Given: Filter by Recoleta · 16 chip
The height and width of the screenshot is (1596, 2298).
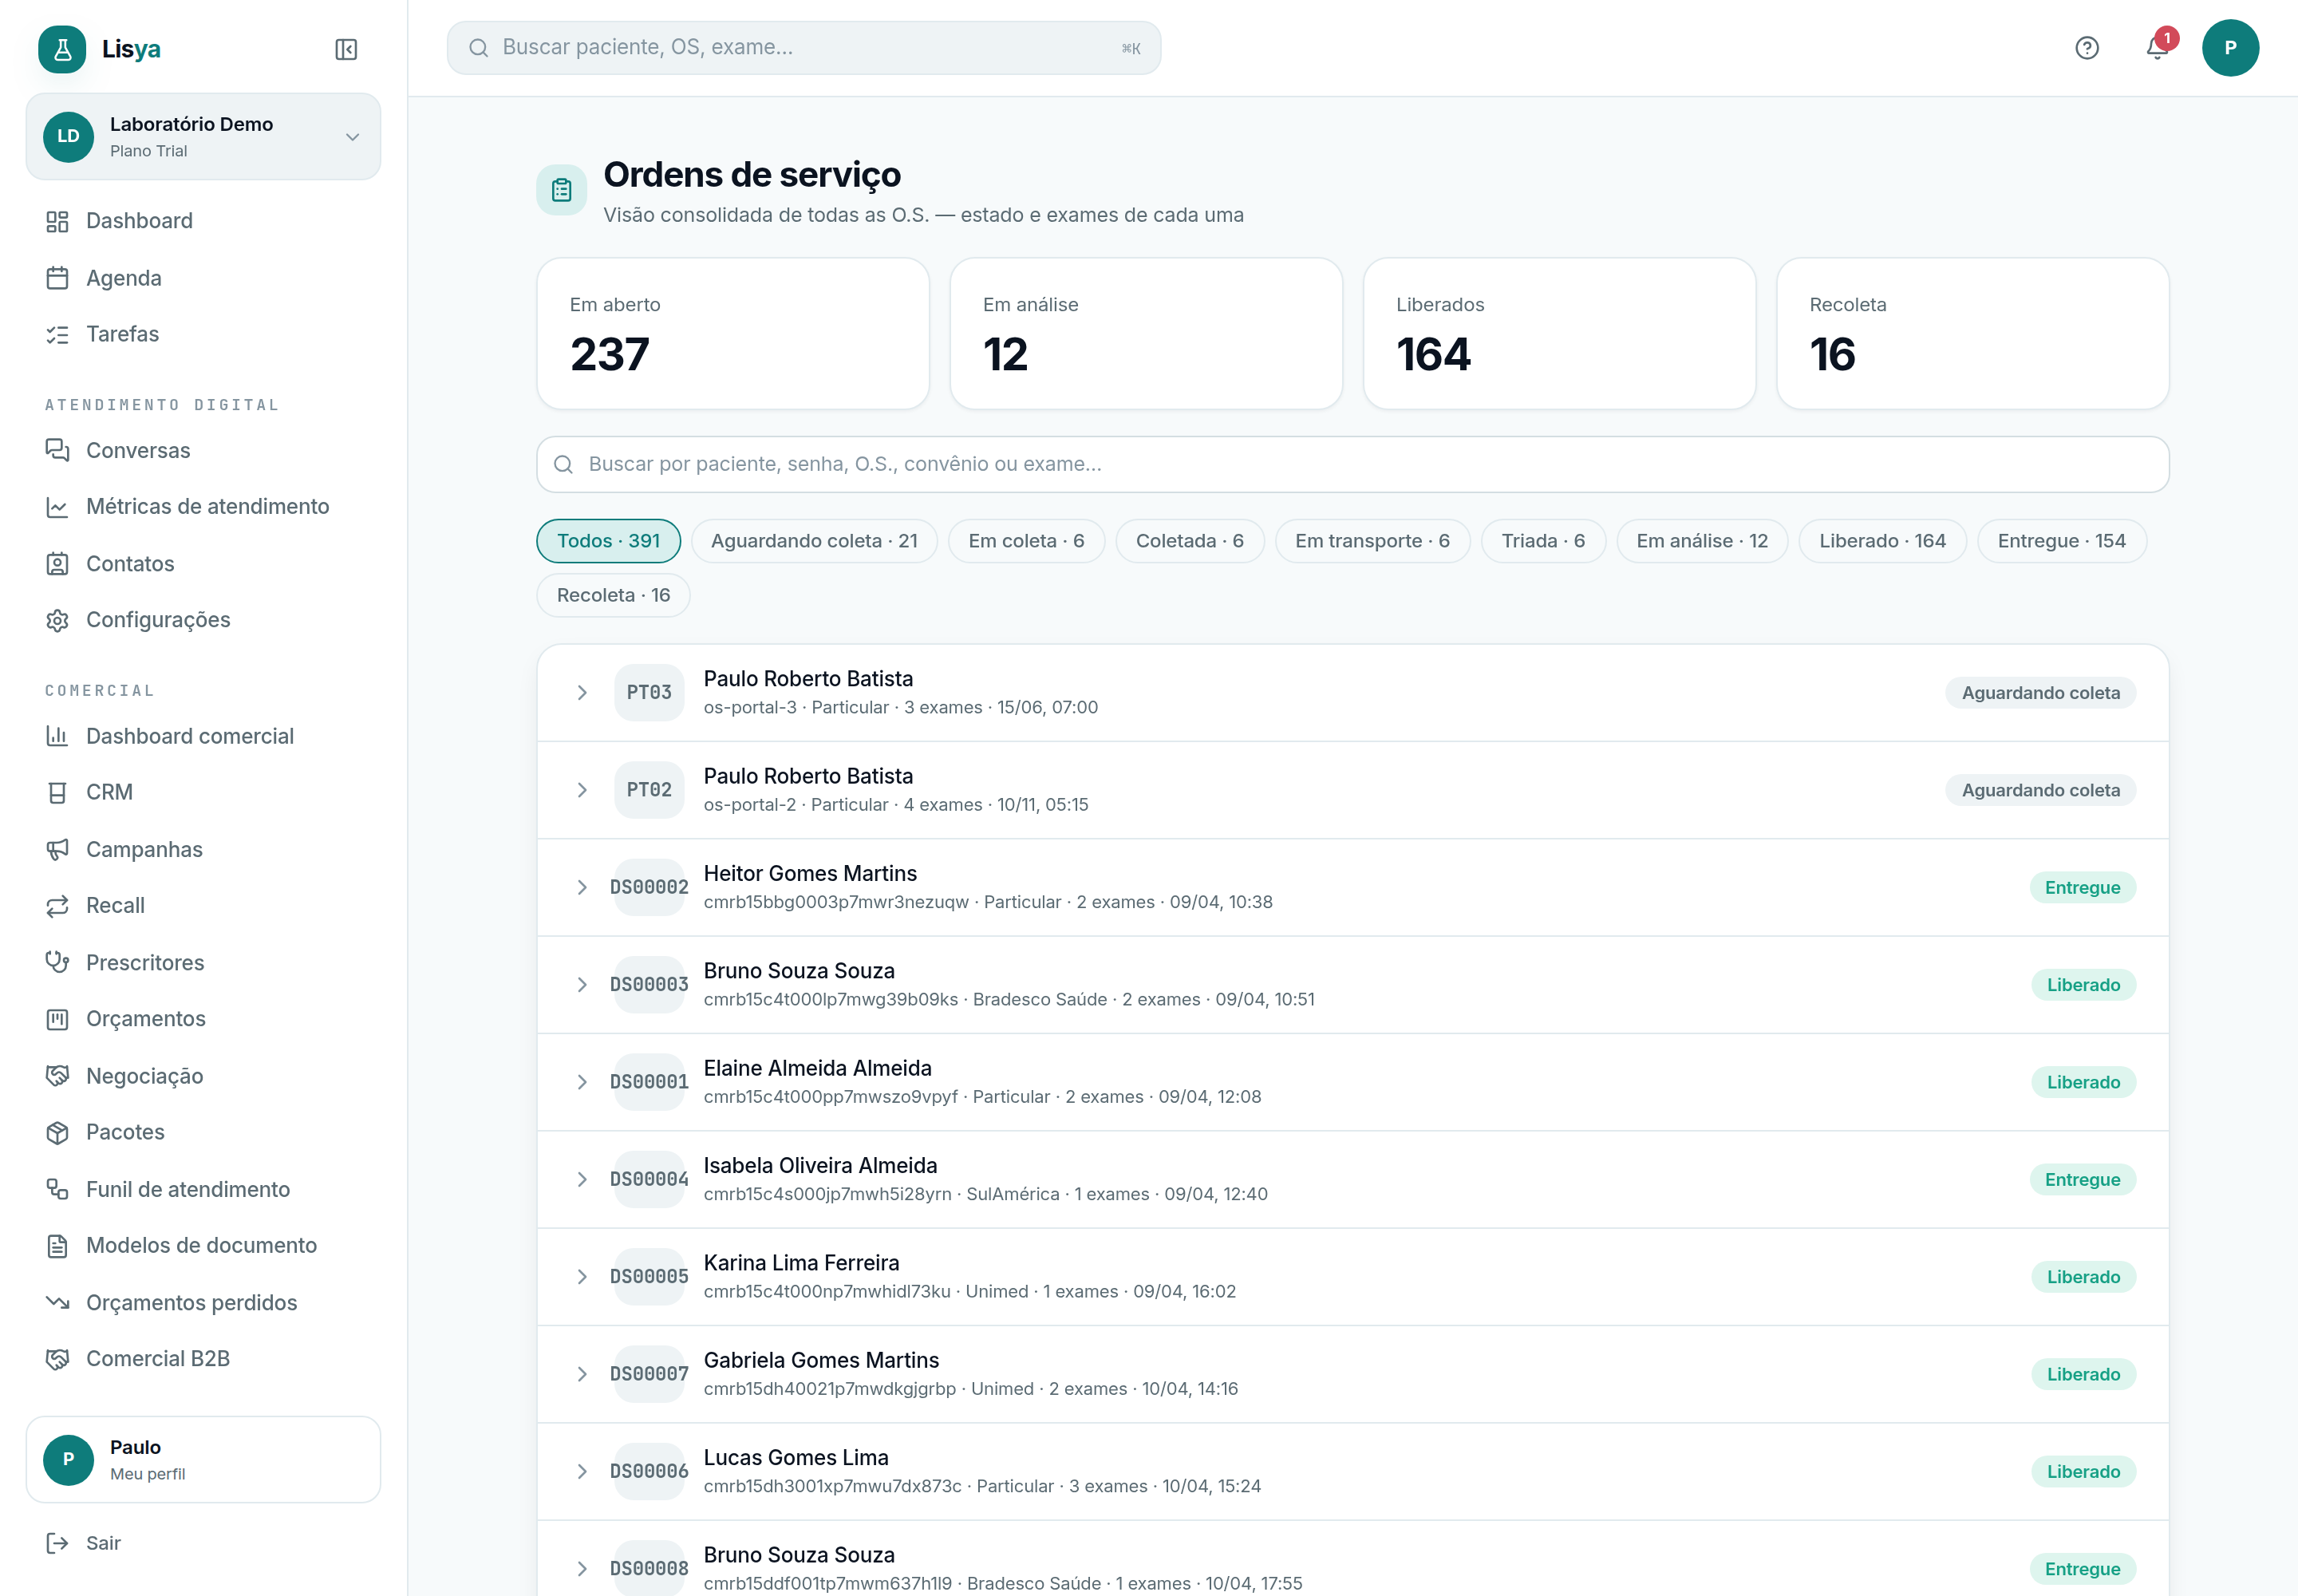Looking at the screenshot, I should click(x=613, y=595).
